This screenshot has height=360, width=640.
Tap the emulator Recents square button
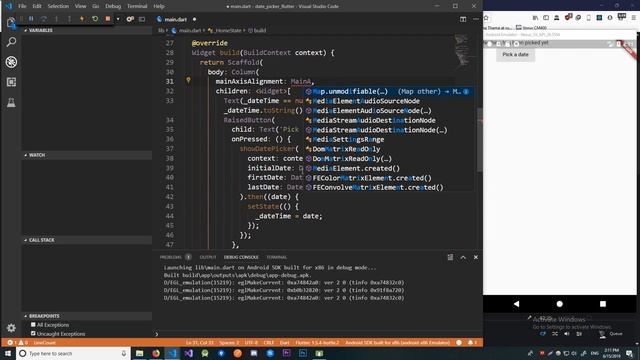602,304
